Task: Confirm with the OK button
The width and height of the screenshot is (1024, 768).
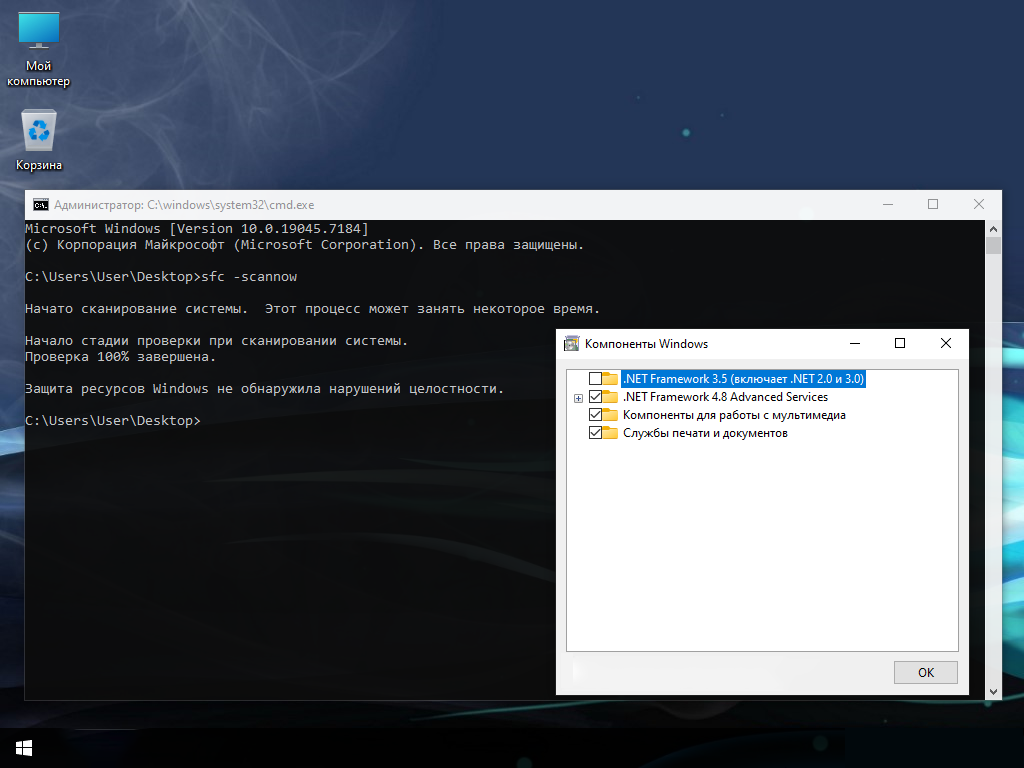Action: tap(925, 673)
